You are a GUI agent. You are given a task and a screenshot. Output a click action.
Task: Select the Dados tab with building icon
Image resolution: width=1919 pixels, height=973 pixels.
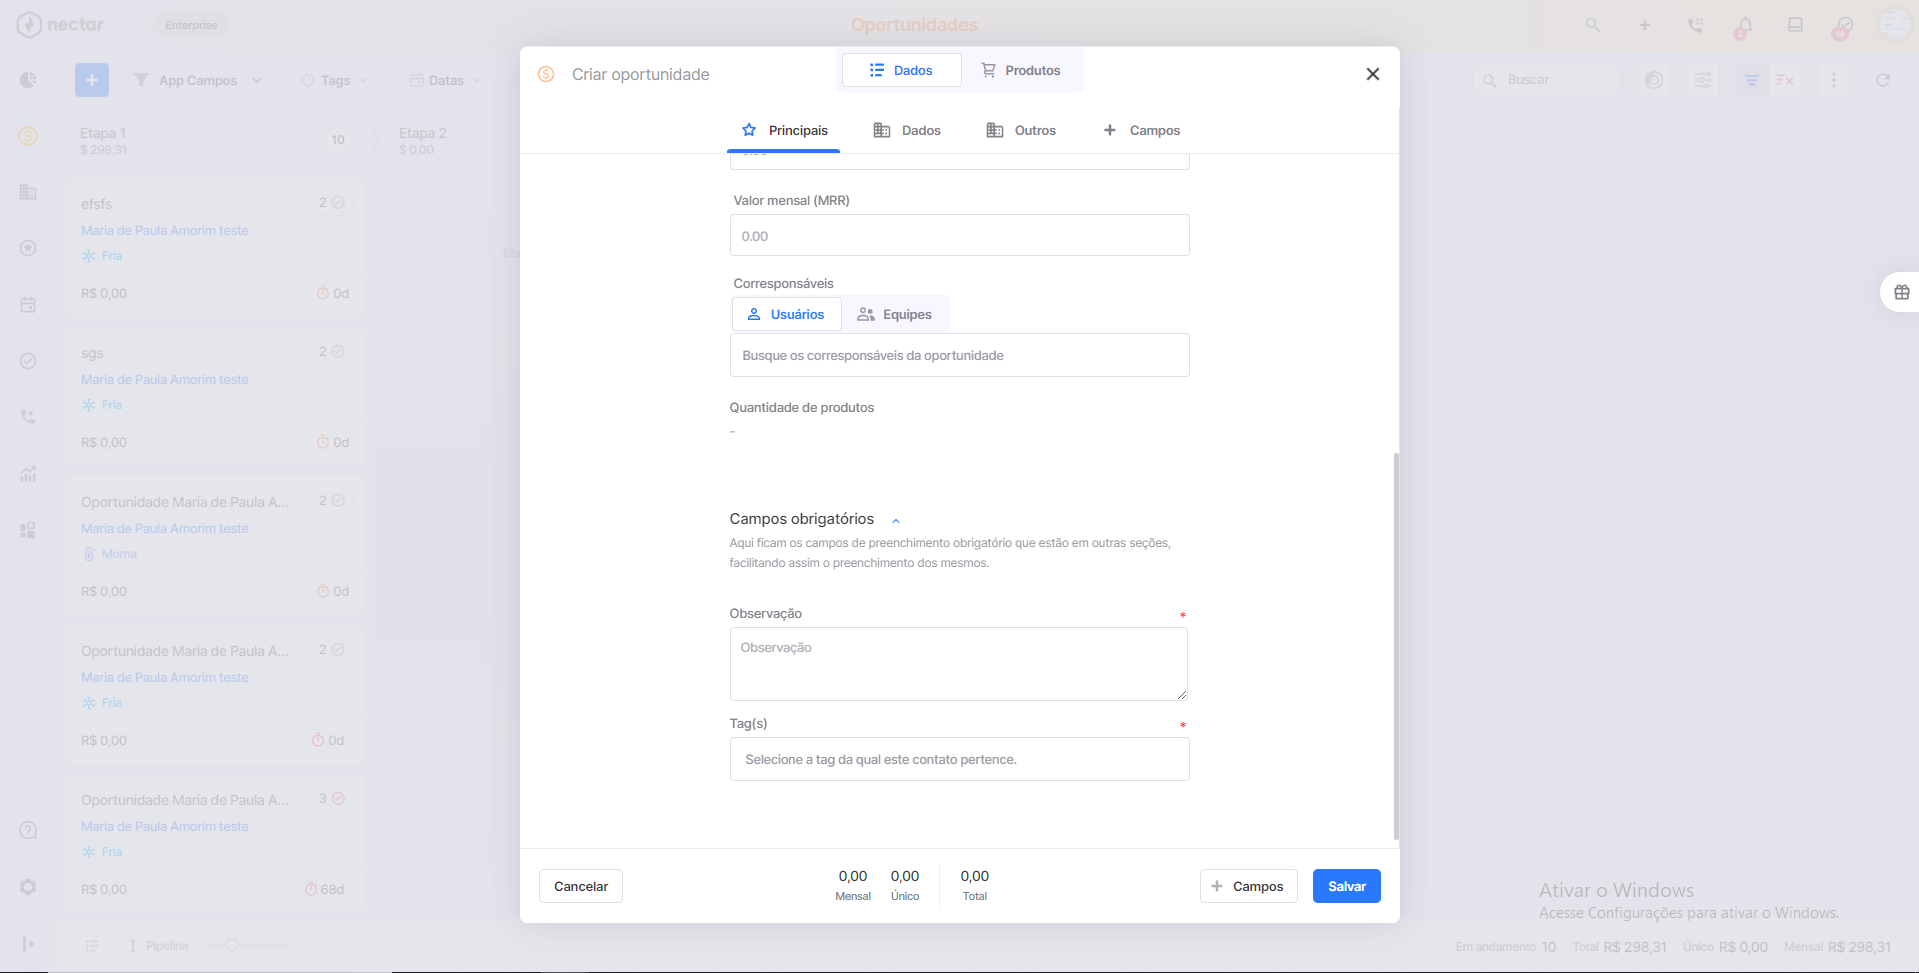[x=907, y=130]
